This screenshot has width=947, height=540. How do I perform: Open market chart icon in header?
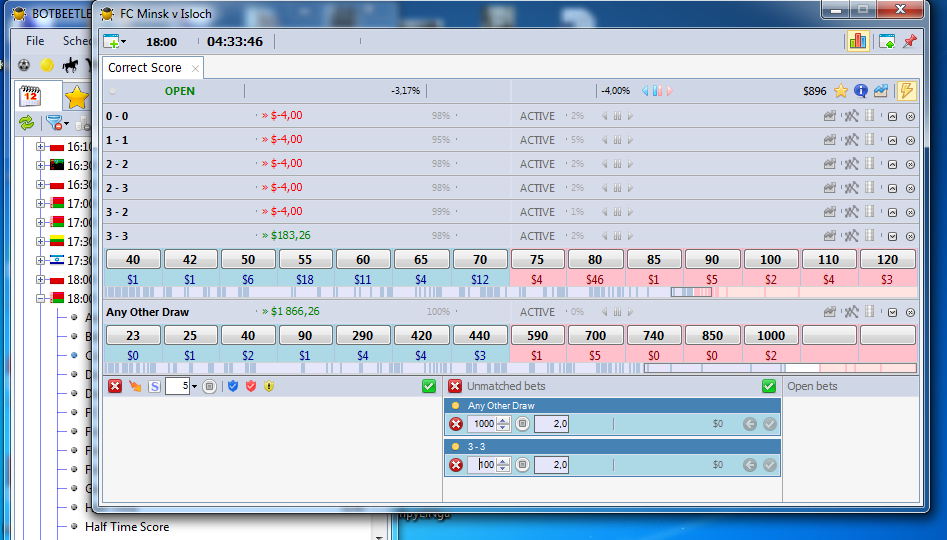(881, 91)
